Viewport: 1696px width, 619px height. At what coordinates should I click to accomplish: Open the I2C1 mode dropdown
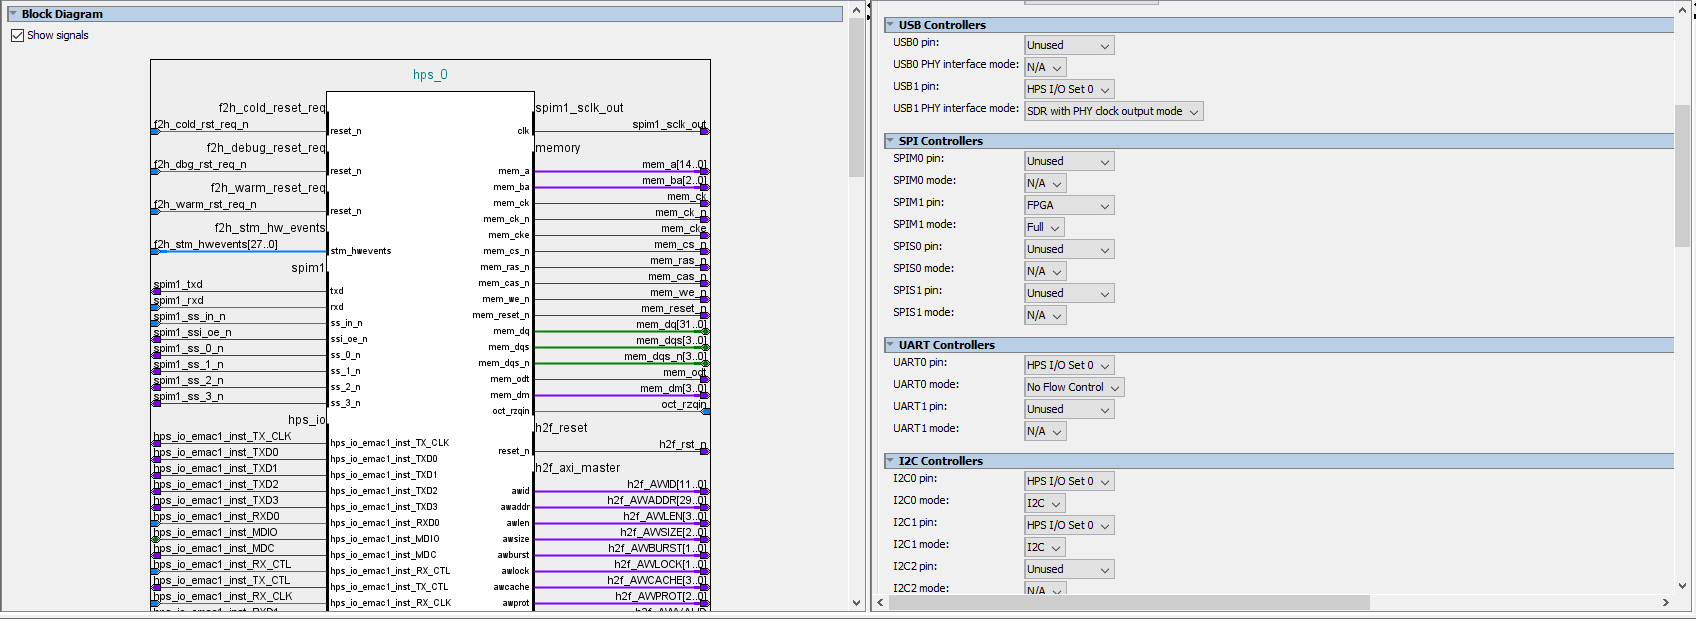tap(1044, 547)
